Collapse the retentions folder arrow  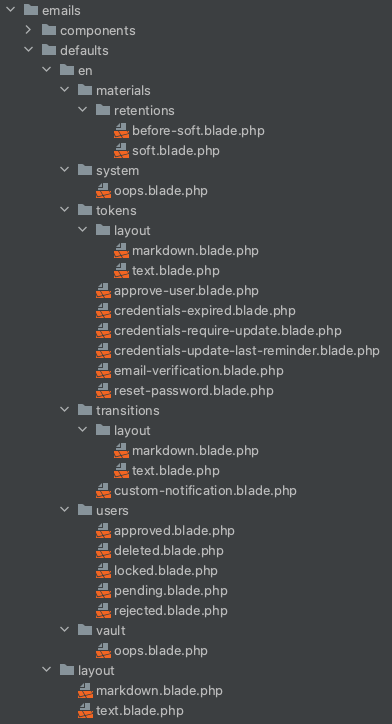click(x=82, y=110)
